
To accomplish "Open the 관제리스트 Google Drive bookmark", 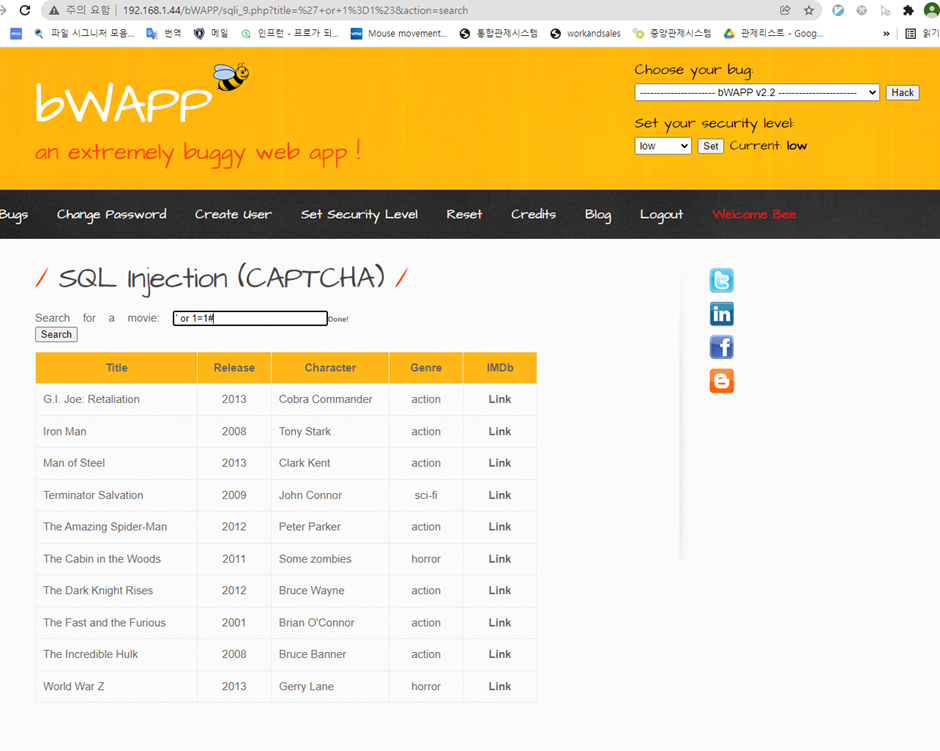I will (773, 34).
